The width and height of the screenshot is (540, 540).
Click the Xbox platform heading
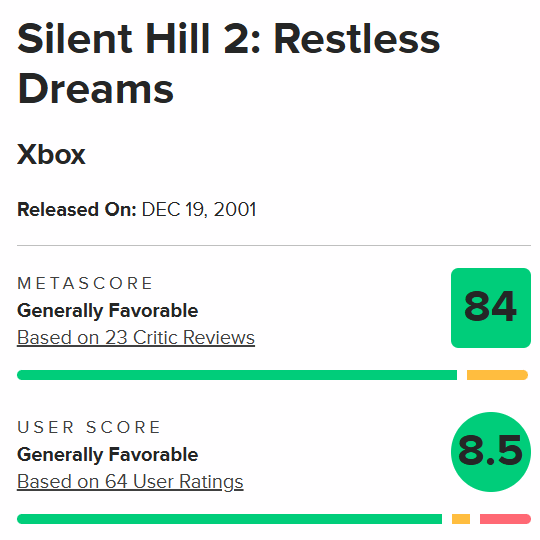point(51,154)
